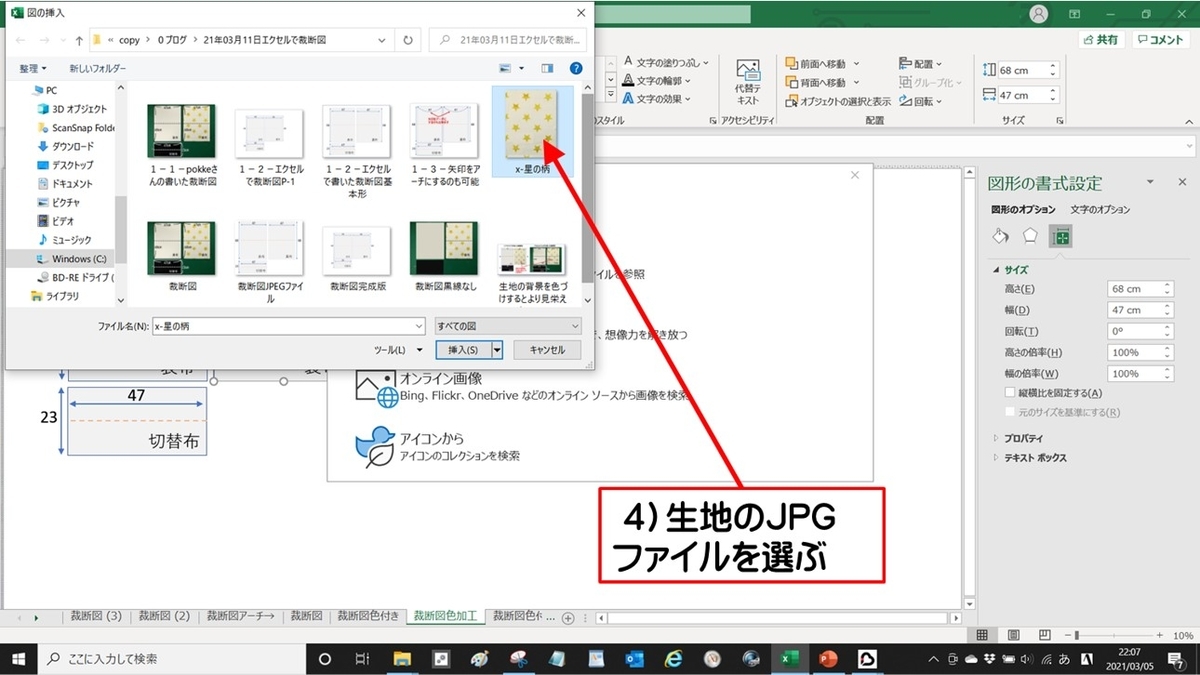Select sheet tab 裁断図 (2)
Screen dimensions: 1200x675
pyautogui.click(x=164, y=616)
